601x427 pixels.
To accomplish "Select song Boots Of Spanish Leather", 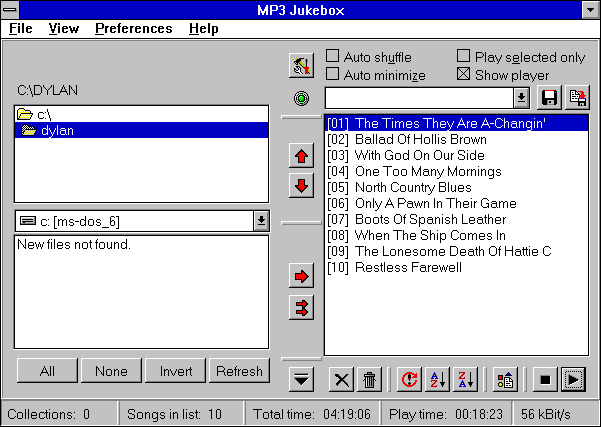I will 456,219.
